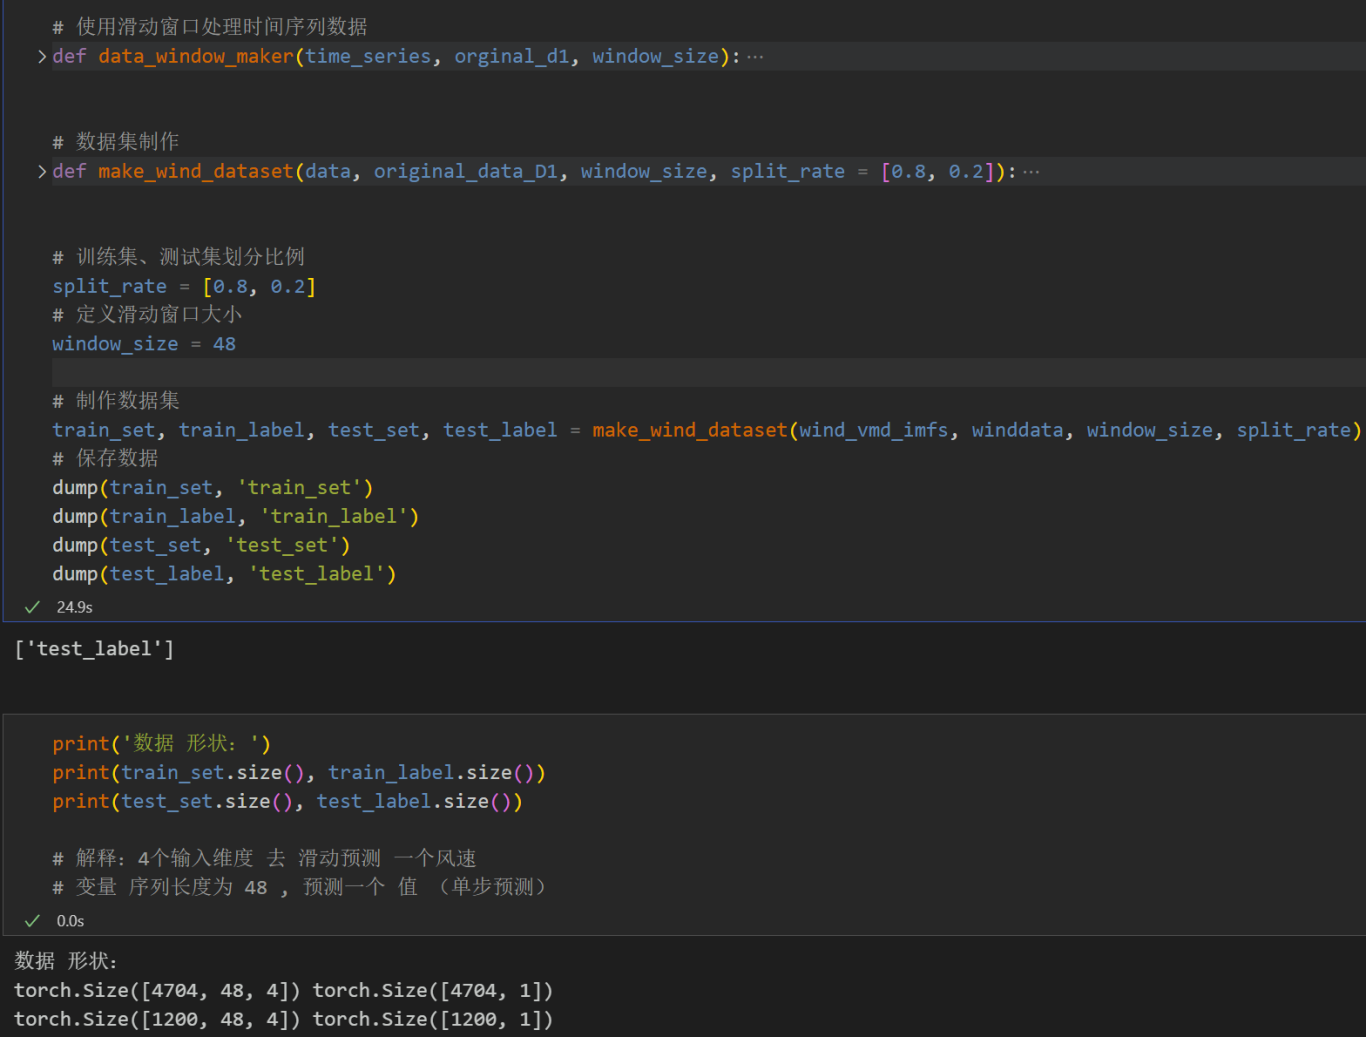Expand the folded data_window_maker function

click(x=42, y=57)
